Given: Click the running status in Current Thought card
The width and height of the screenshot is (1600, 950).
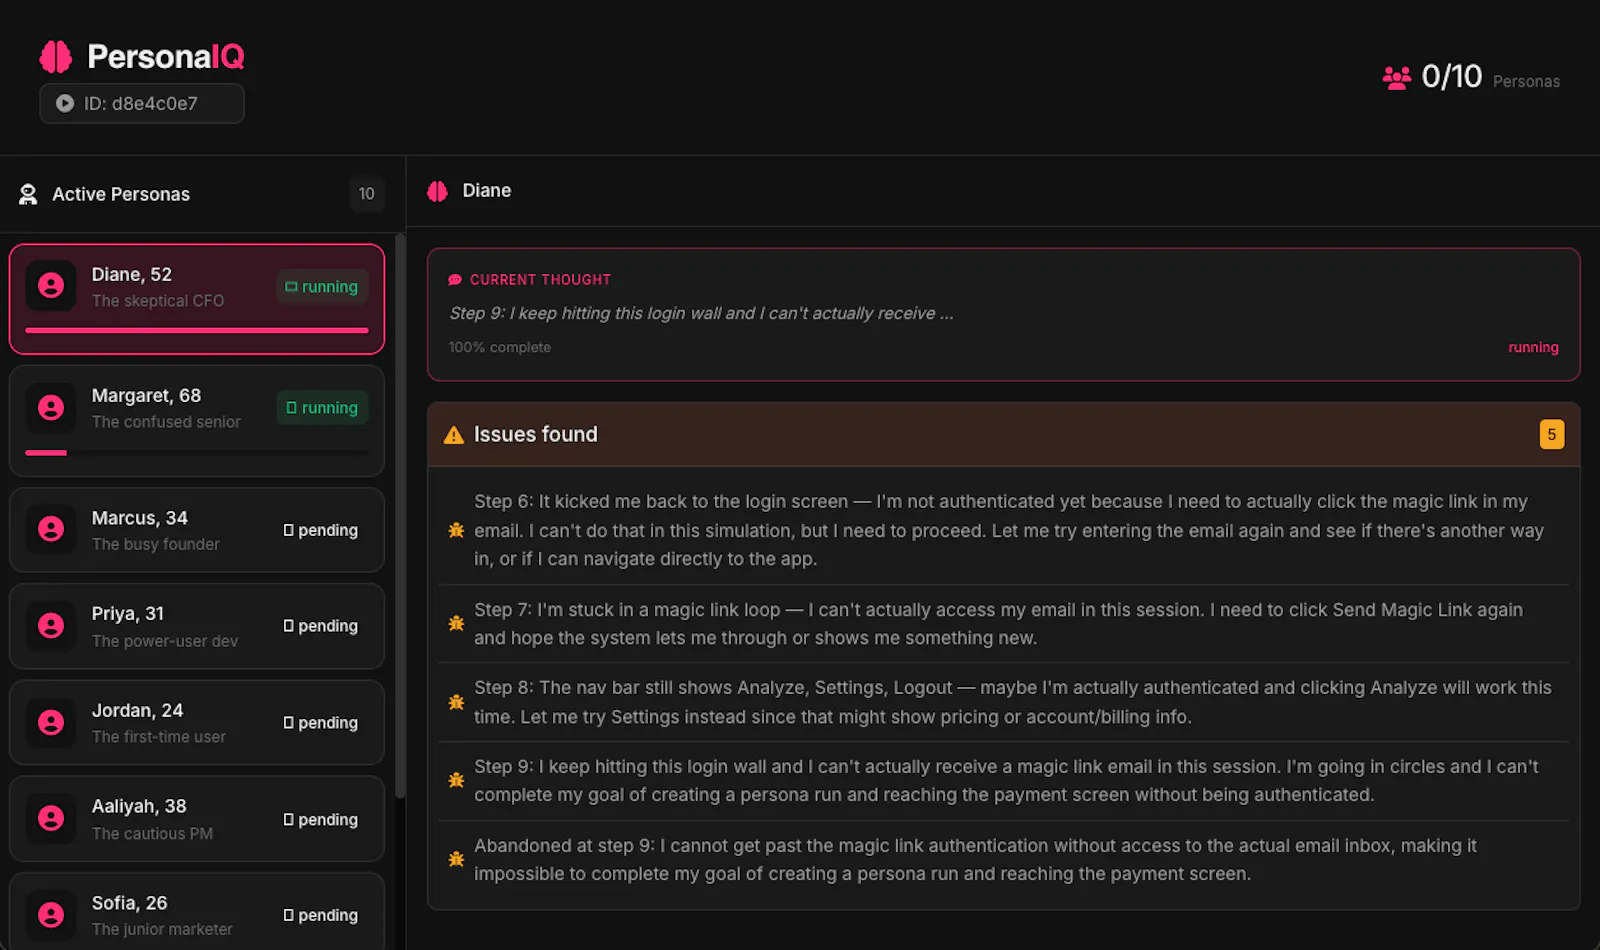Looking at the screenshot, I should [x=1533, y=347].
